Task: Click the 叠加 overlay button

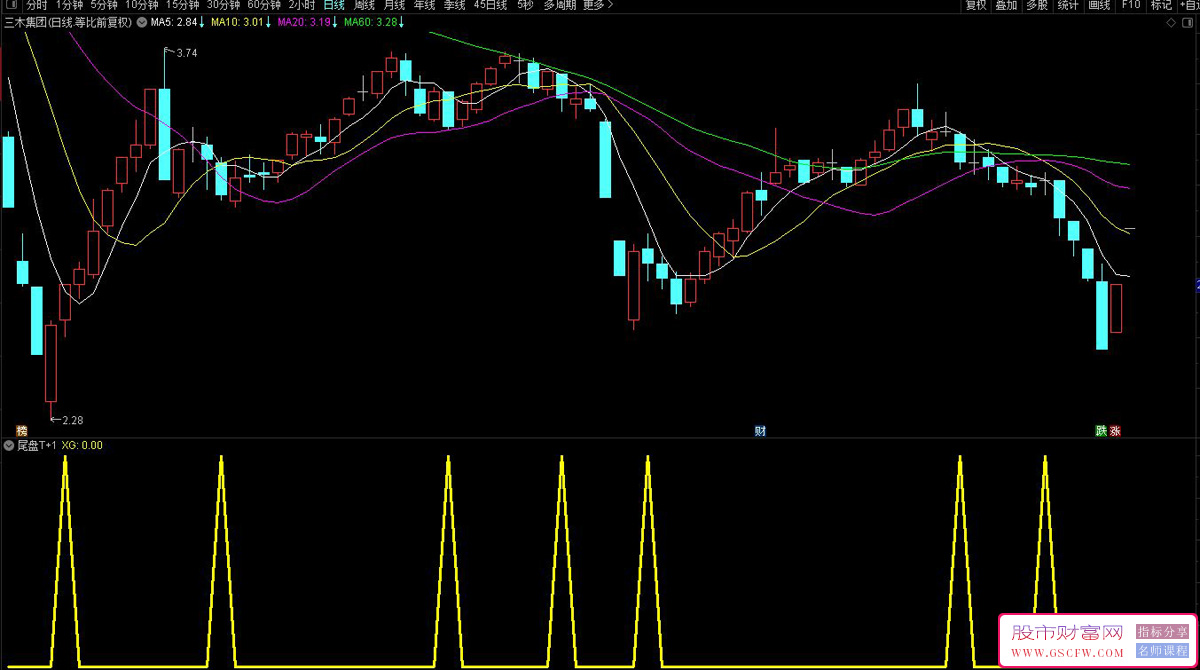Action: pyautogui.click(x=1006, y=5)
